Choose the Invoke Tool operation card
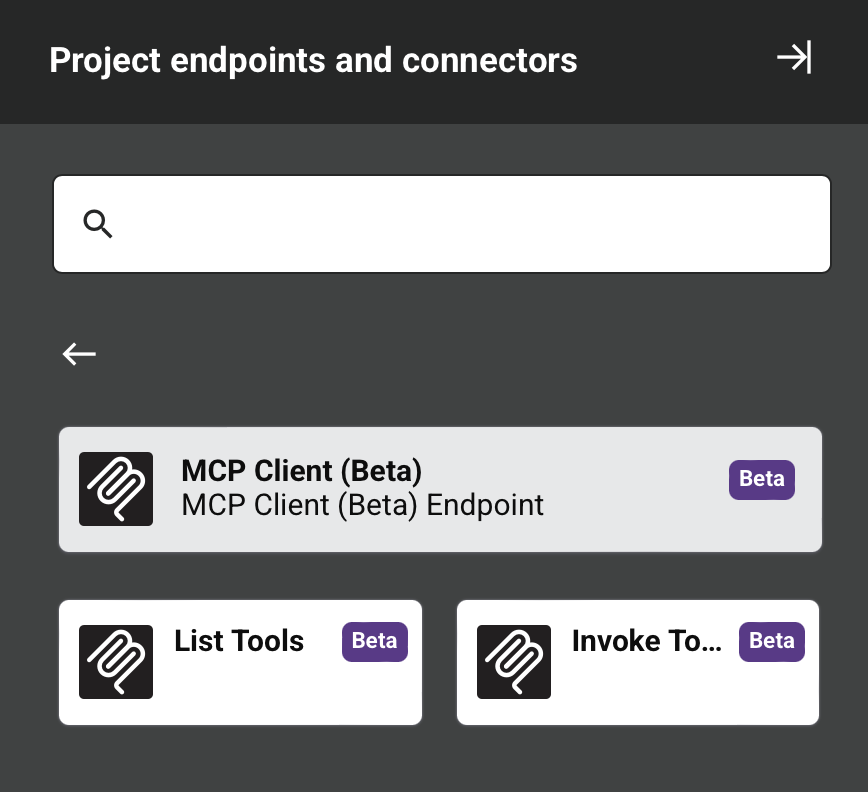Screen dimensions: 868x792 pos(638,662)
